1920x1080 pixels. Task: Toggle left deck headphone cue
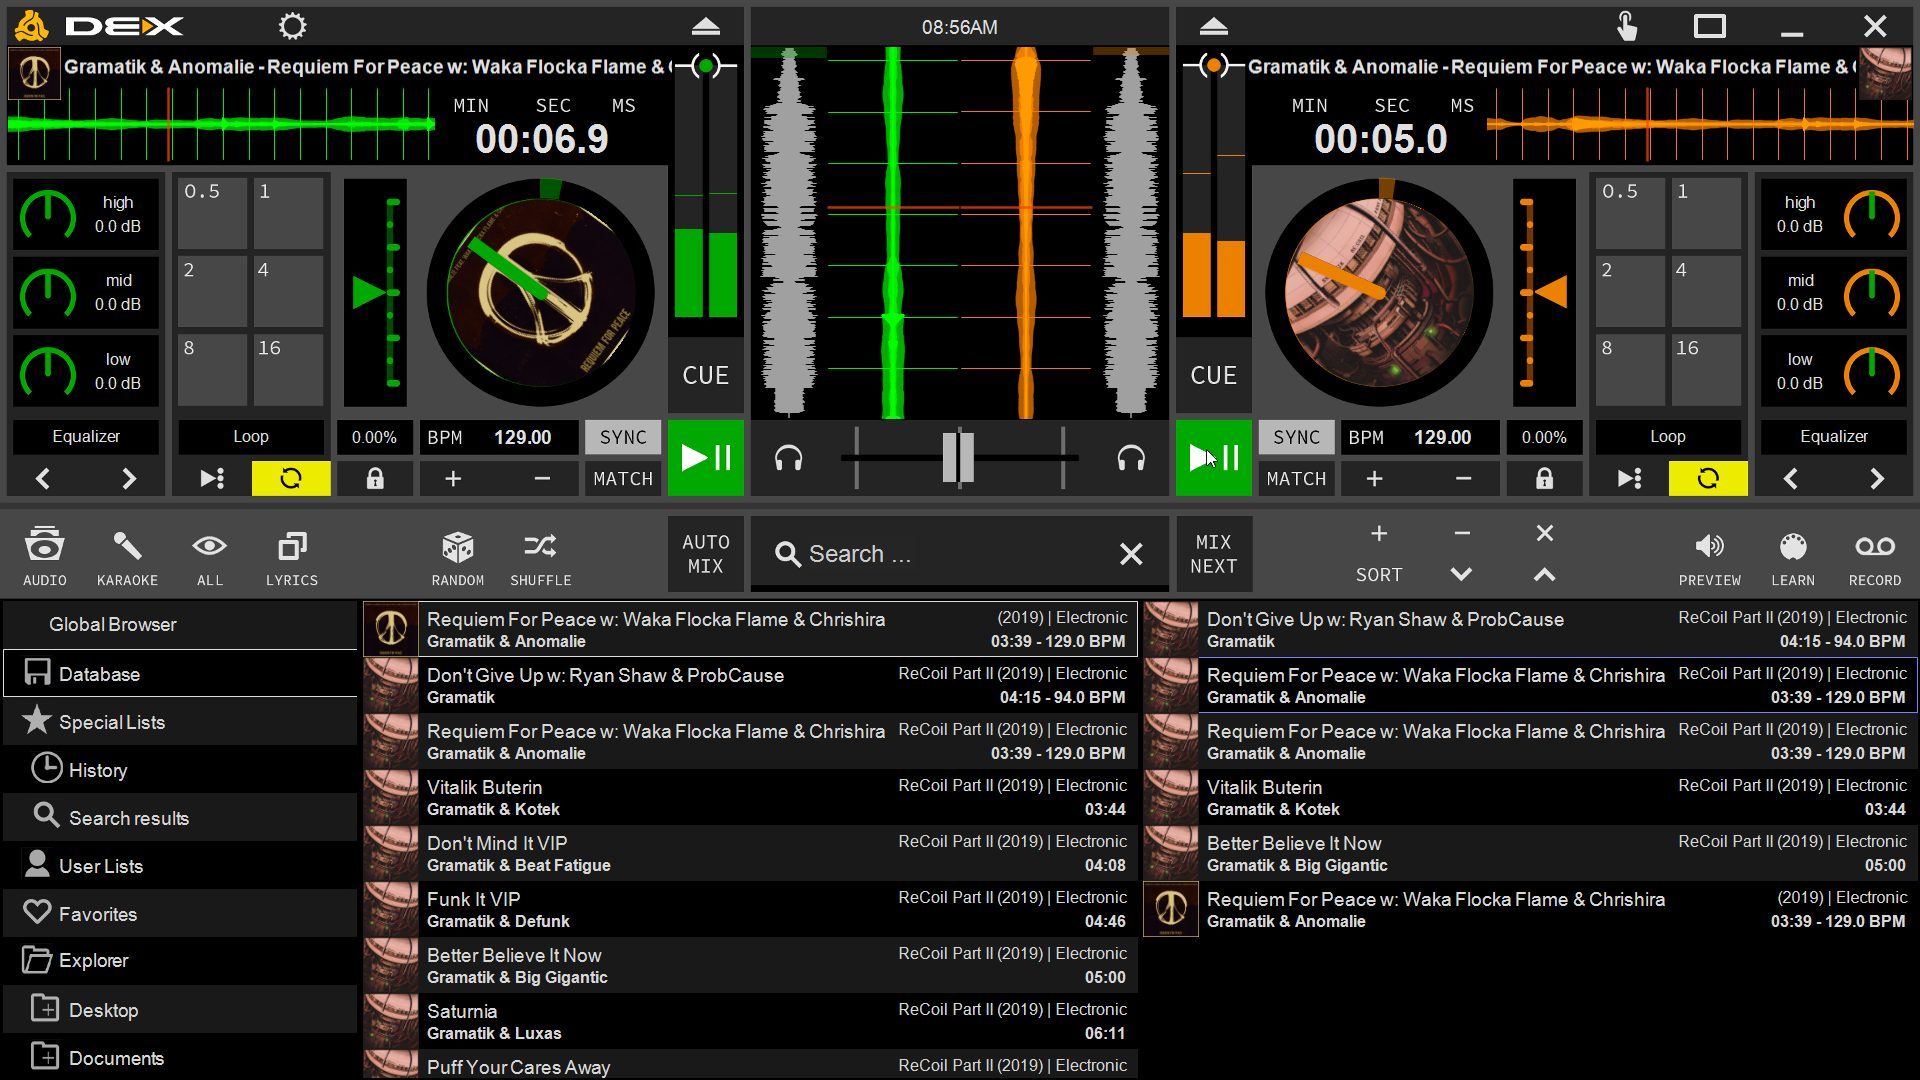tap(789, 458)
